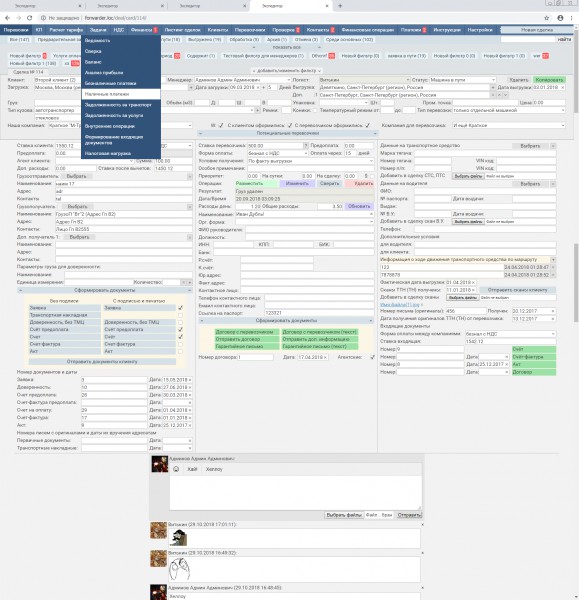Click the Копировать green button
579x600 pixels.
549,80
